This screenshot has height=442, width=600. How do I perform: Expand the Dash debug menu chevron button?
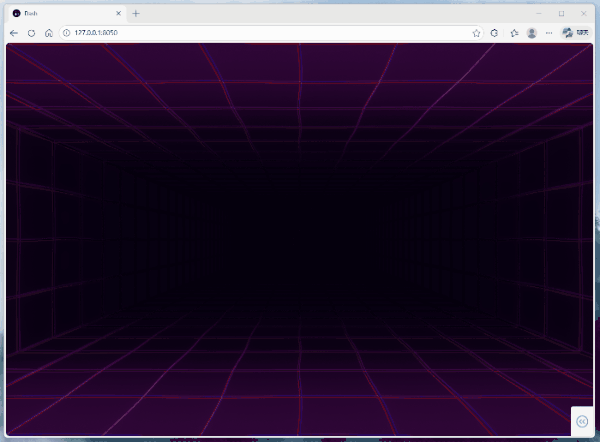pos(582,421)
